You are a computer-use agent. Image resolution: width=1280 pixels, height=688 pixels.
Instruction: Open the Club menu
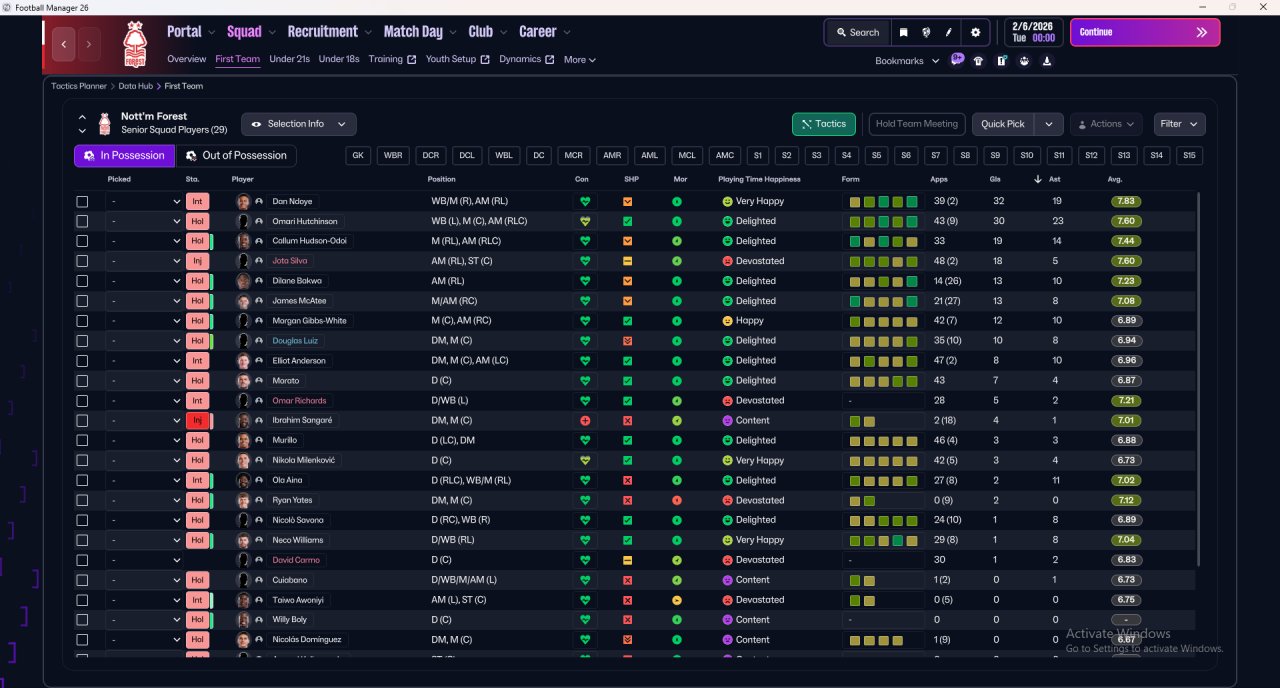click(487, 32)
